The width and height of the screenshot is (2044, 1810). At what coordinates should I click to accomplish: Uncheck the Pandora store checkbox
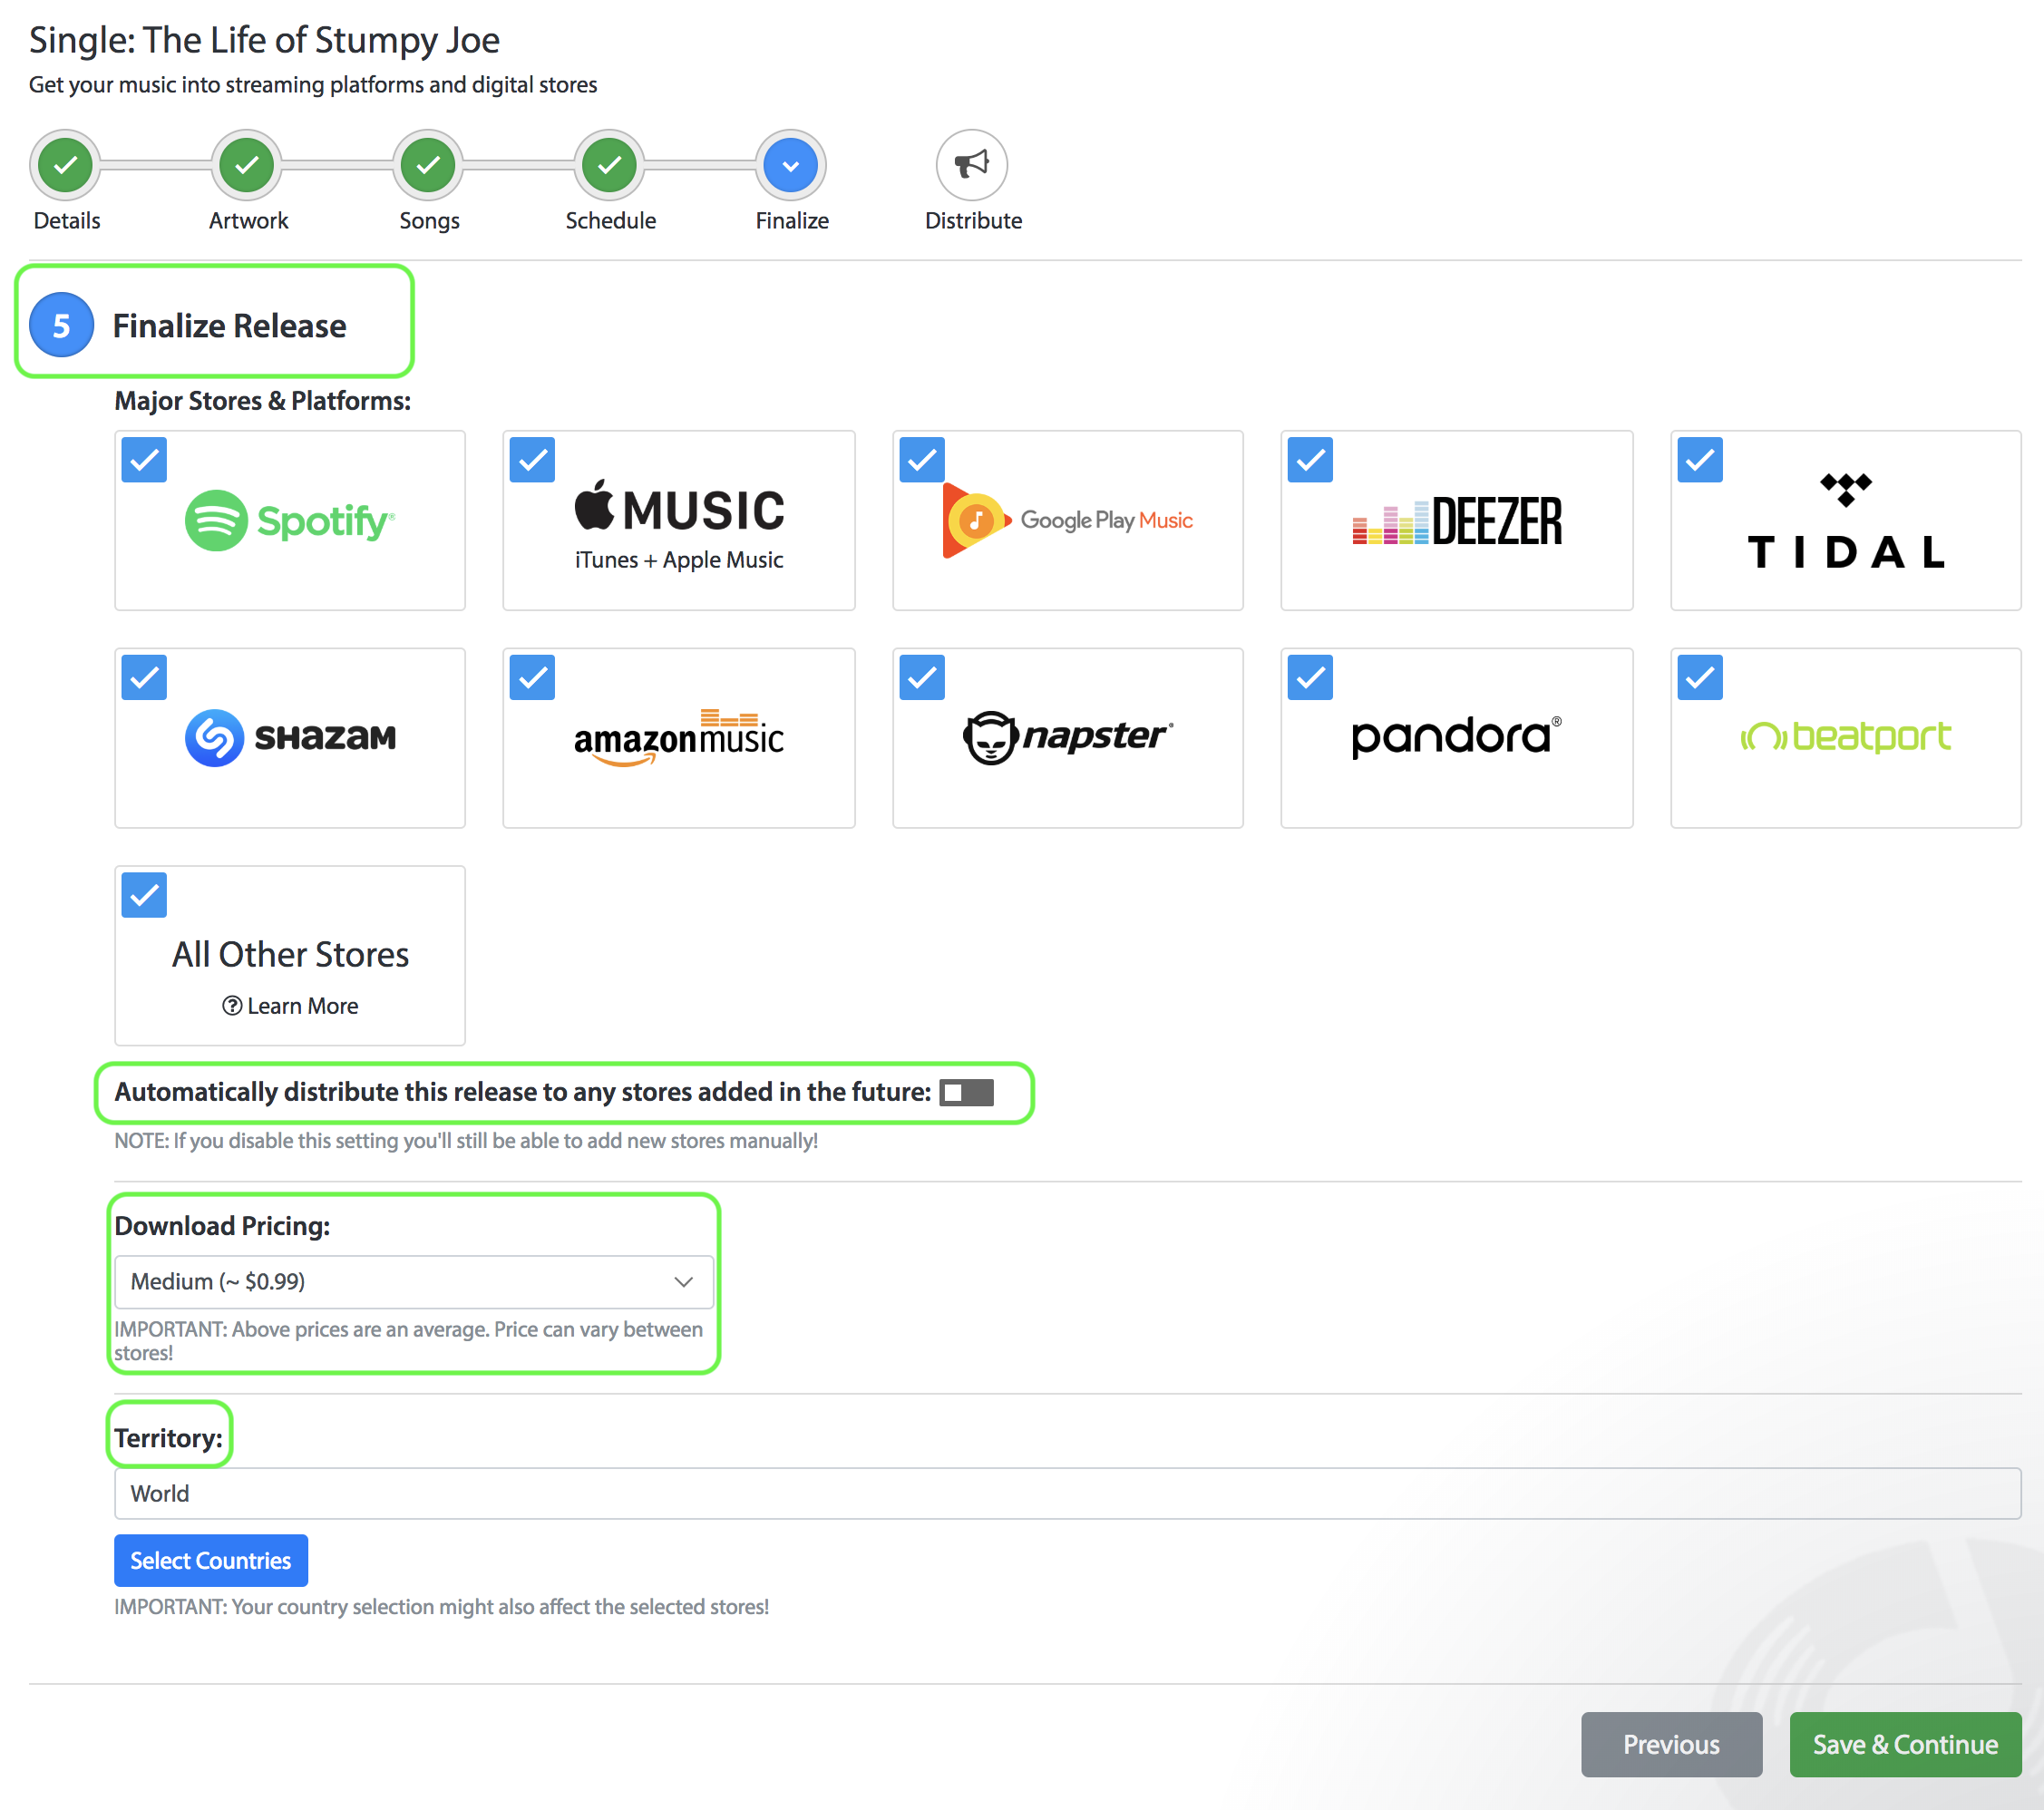[1310, 678]
